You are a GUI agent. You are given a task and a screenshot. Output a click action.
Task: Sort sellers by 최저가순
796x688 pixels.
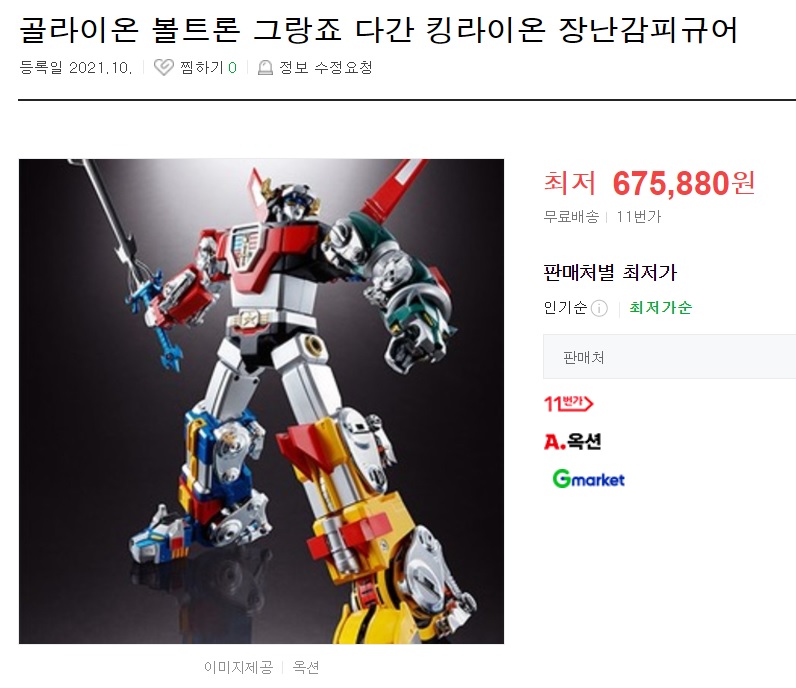pos(660,307)
